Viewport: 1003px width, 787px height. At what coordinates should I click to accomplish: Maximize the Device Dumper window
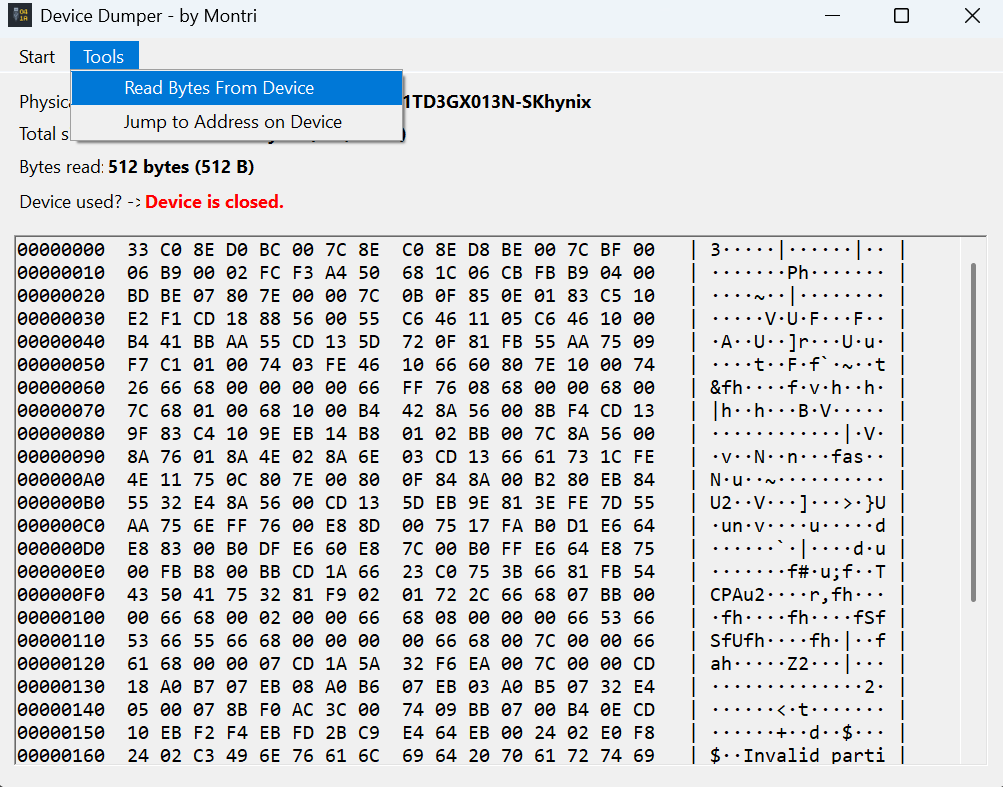click(901, 15)
